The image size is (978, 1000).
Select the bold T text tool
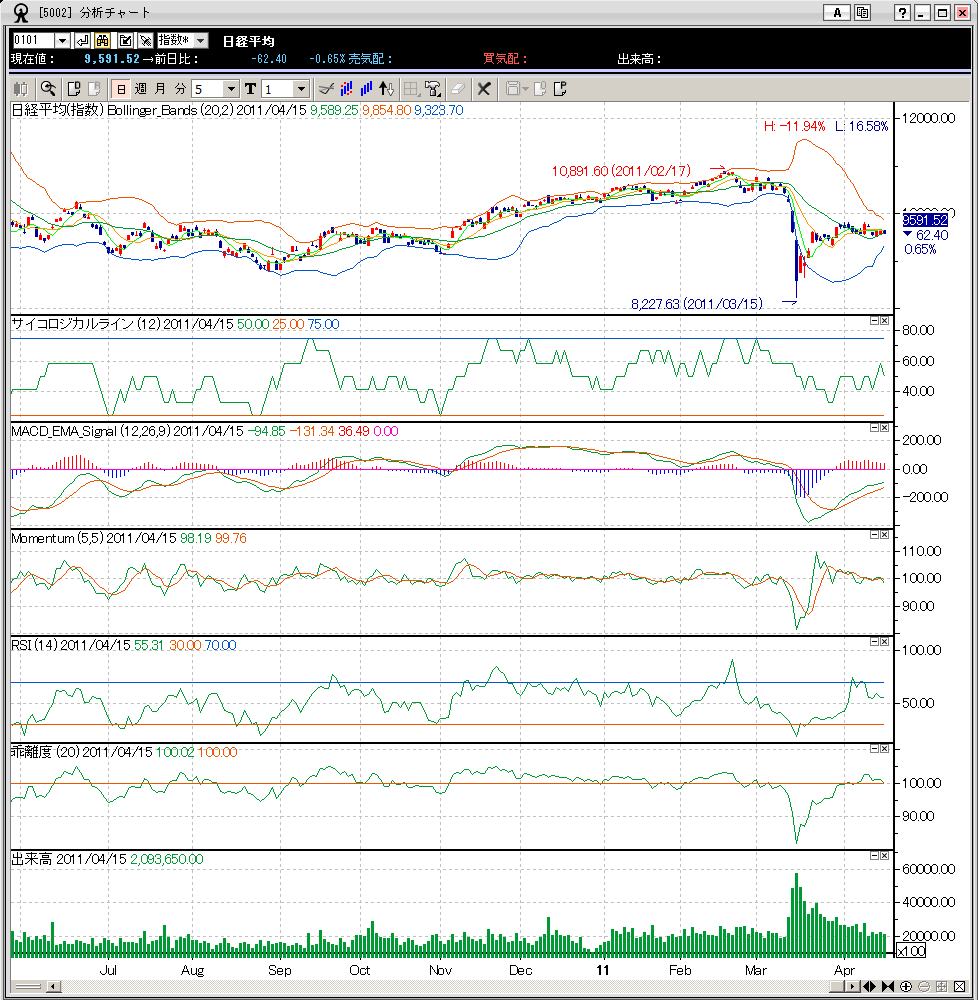250,88
